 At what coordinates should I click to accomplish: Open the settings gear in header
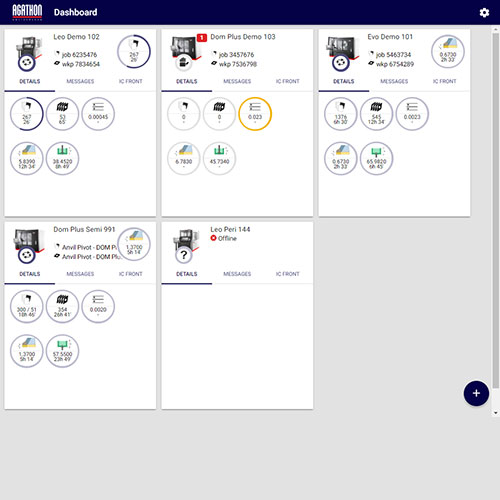484,13
